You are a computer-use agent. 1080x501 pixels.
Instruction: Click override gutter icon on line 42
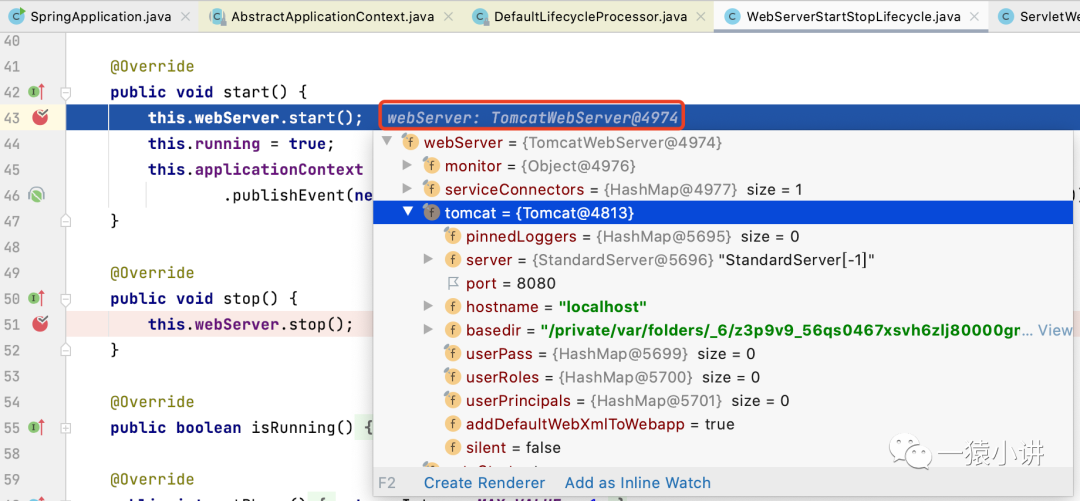coord(37,92)
